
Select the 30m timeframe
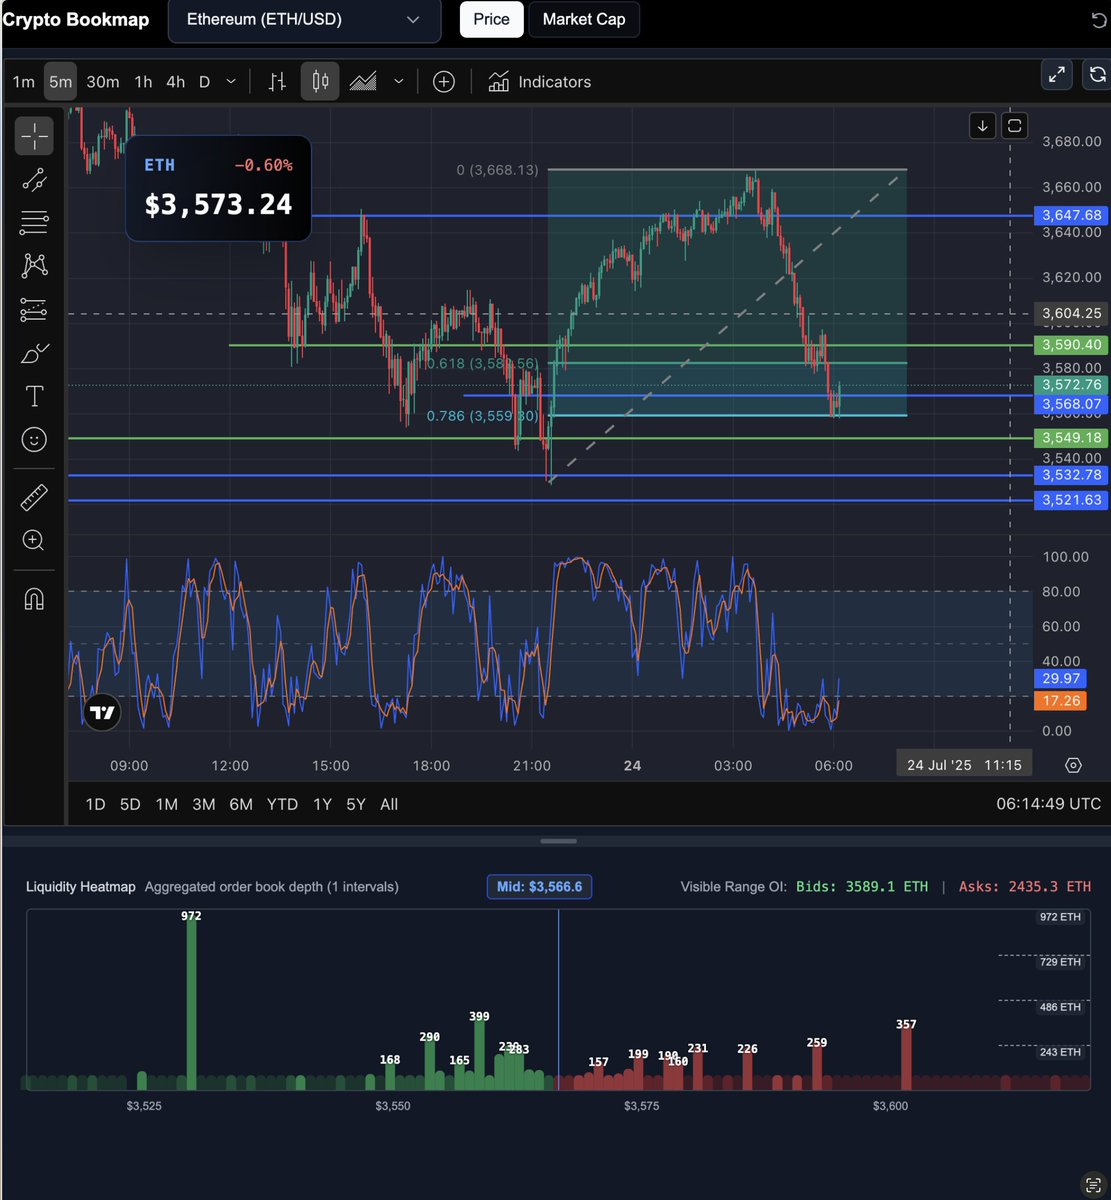(103, 82)
